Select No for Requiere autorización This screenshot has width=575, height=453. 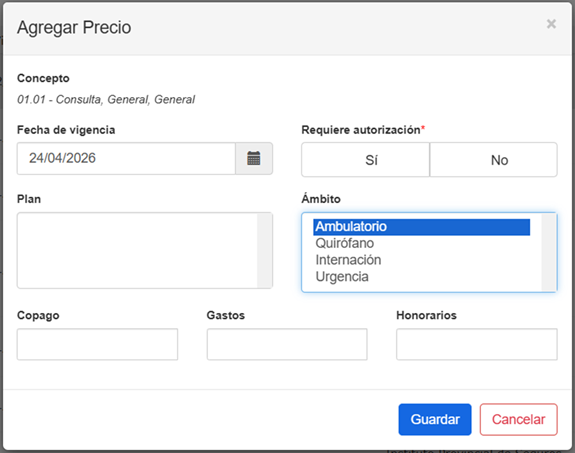(494, 160)
